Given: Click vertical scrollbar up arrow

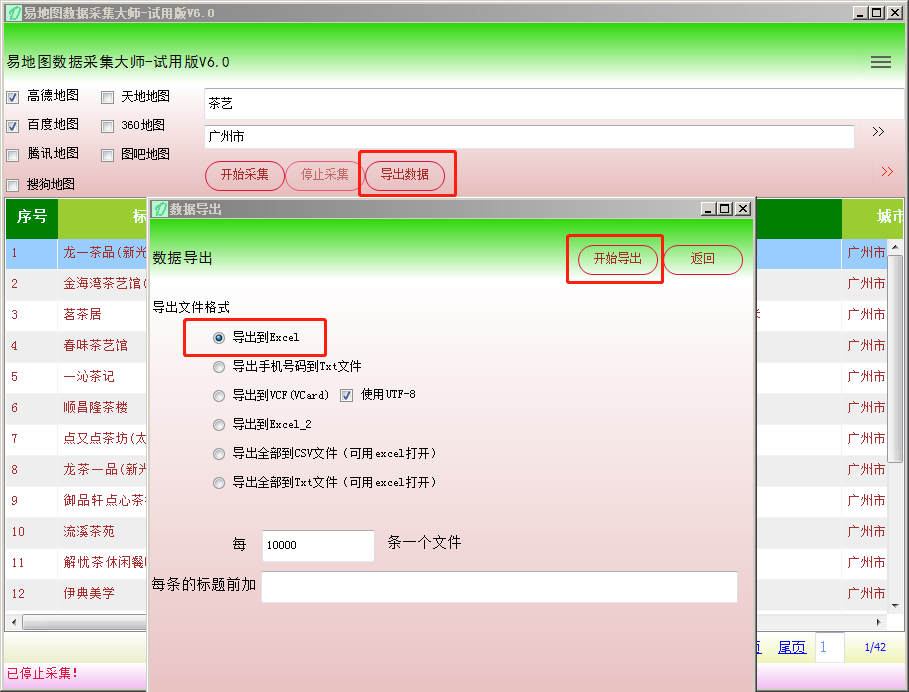Looking at the screenshot, I should click(895, 247).
